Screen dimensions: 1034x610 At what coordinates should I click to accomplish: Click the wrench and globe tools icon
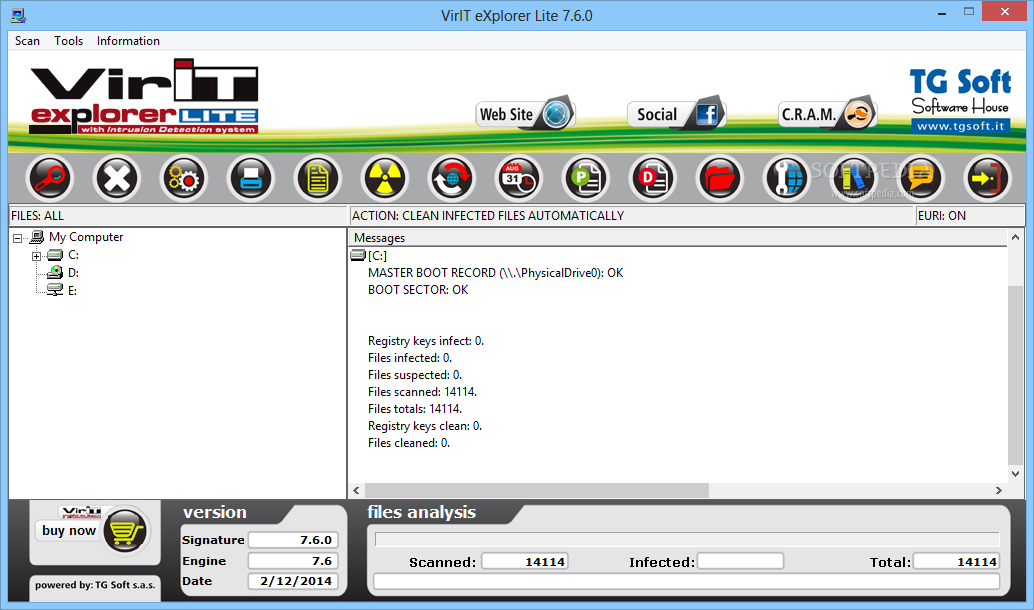point(787,178)
